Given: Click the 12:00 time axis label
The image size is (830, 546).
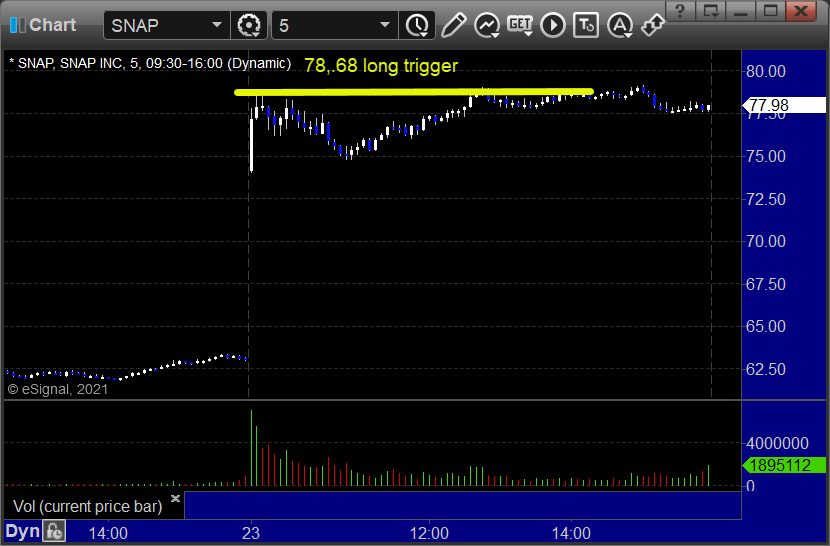Looking at the screenshot, I should click(429, 533).
